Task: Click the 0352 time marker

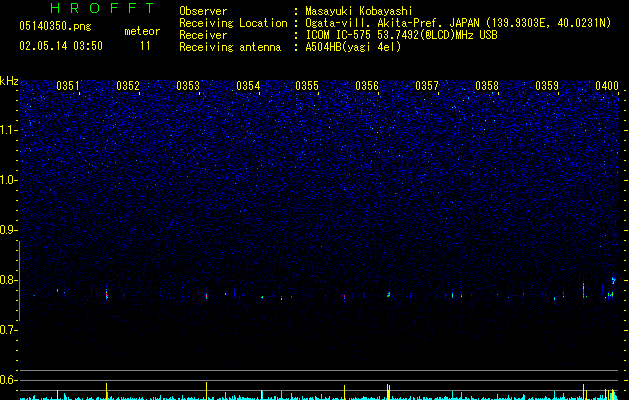Action: coord(128,86)
